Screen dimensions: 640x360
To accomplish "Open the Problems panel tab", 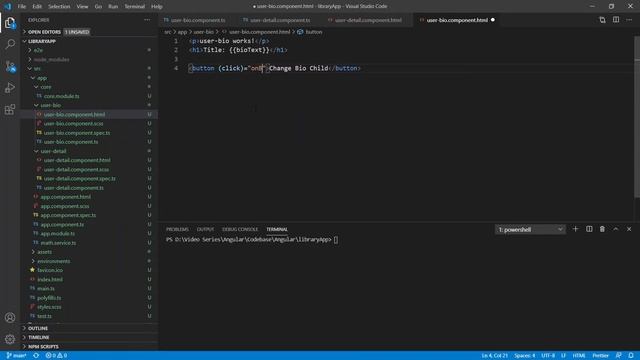I will pyautogui.click(x=177, y=229).
